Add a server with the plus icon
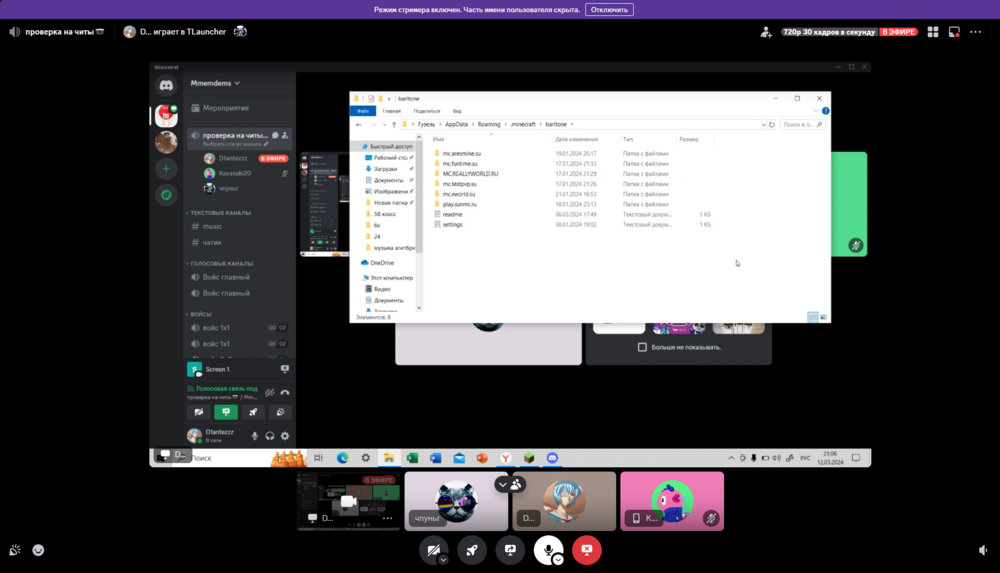 (166, 168)
